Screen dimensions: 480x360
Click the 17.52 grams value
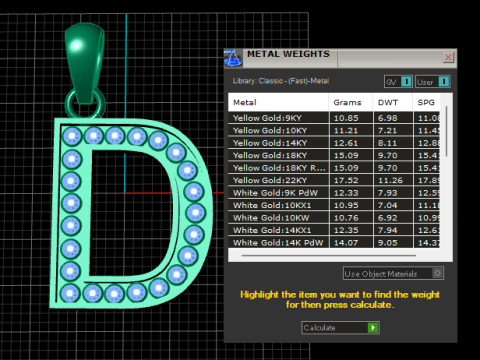(346, 180)
